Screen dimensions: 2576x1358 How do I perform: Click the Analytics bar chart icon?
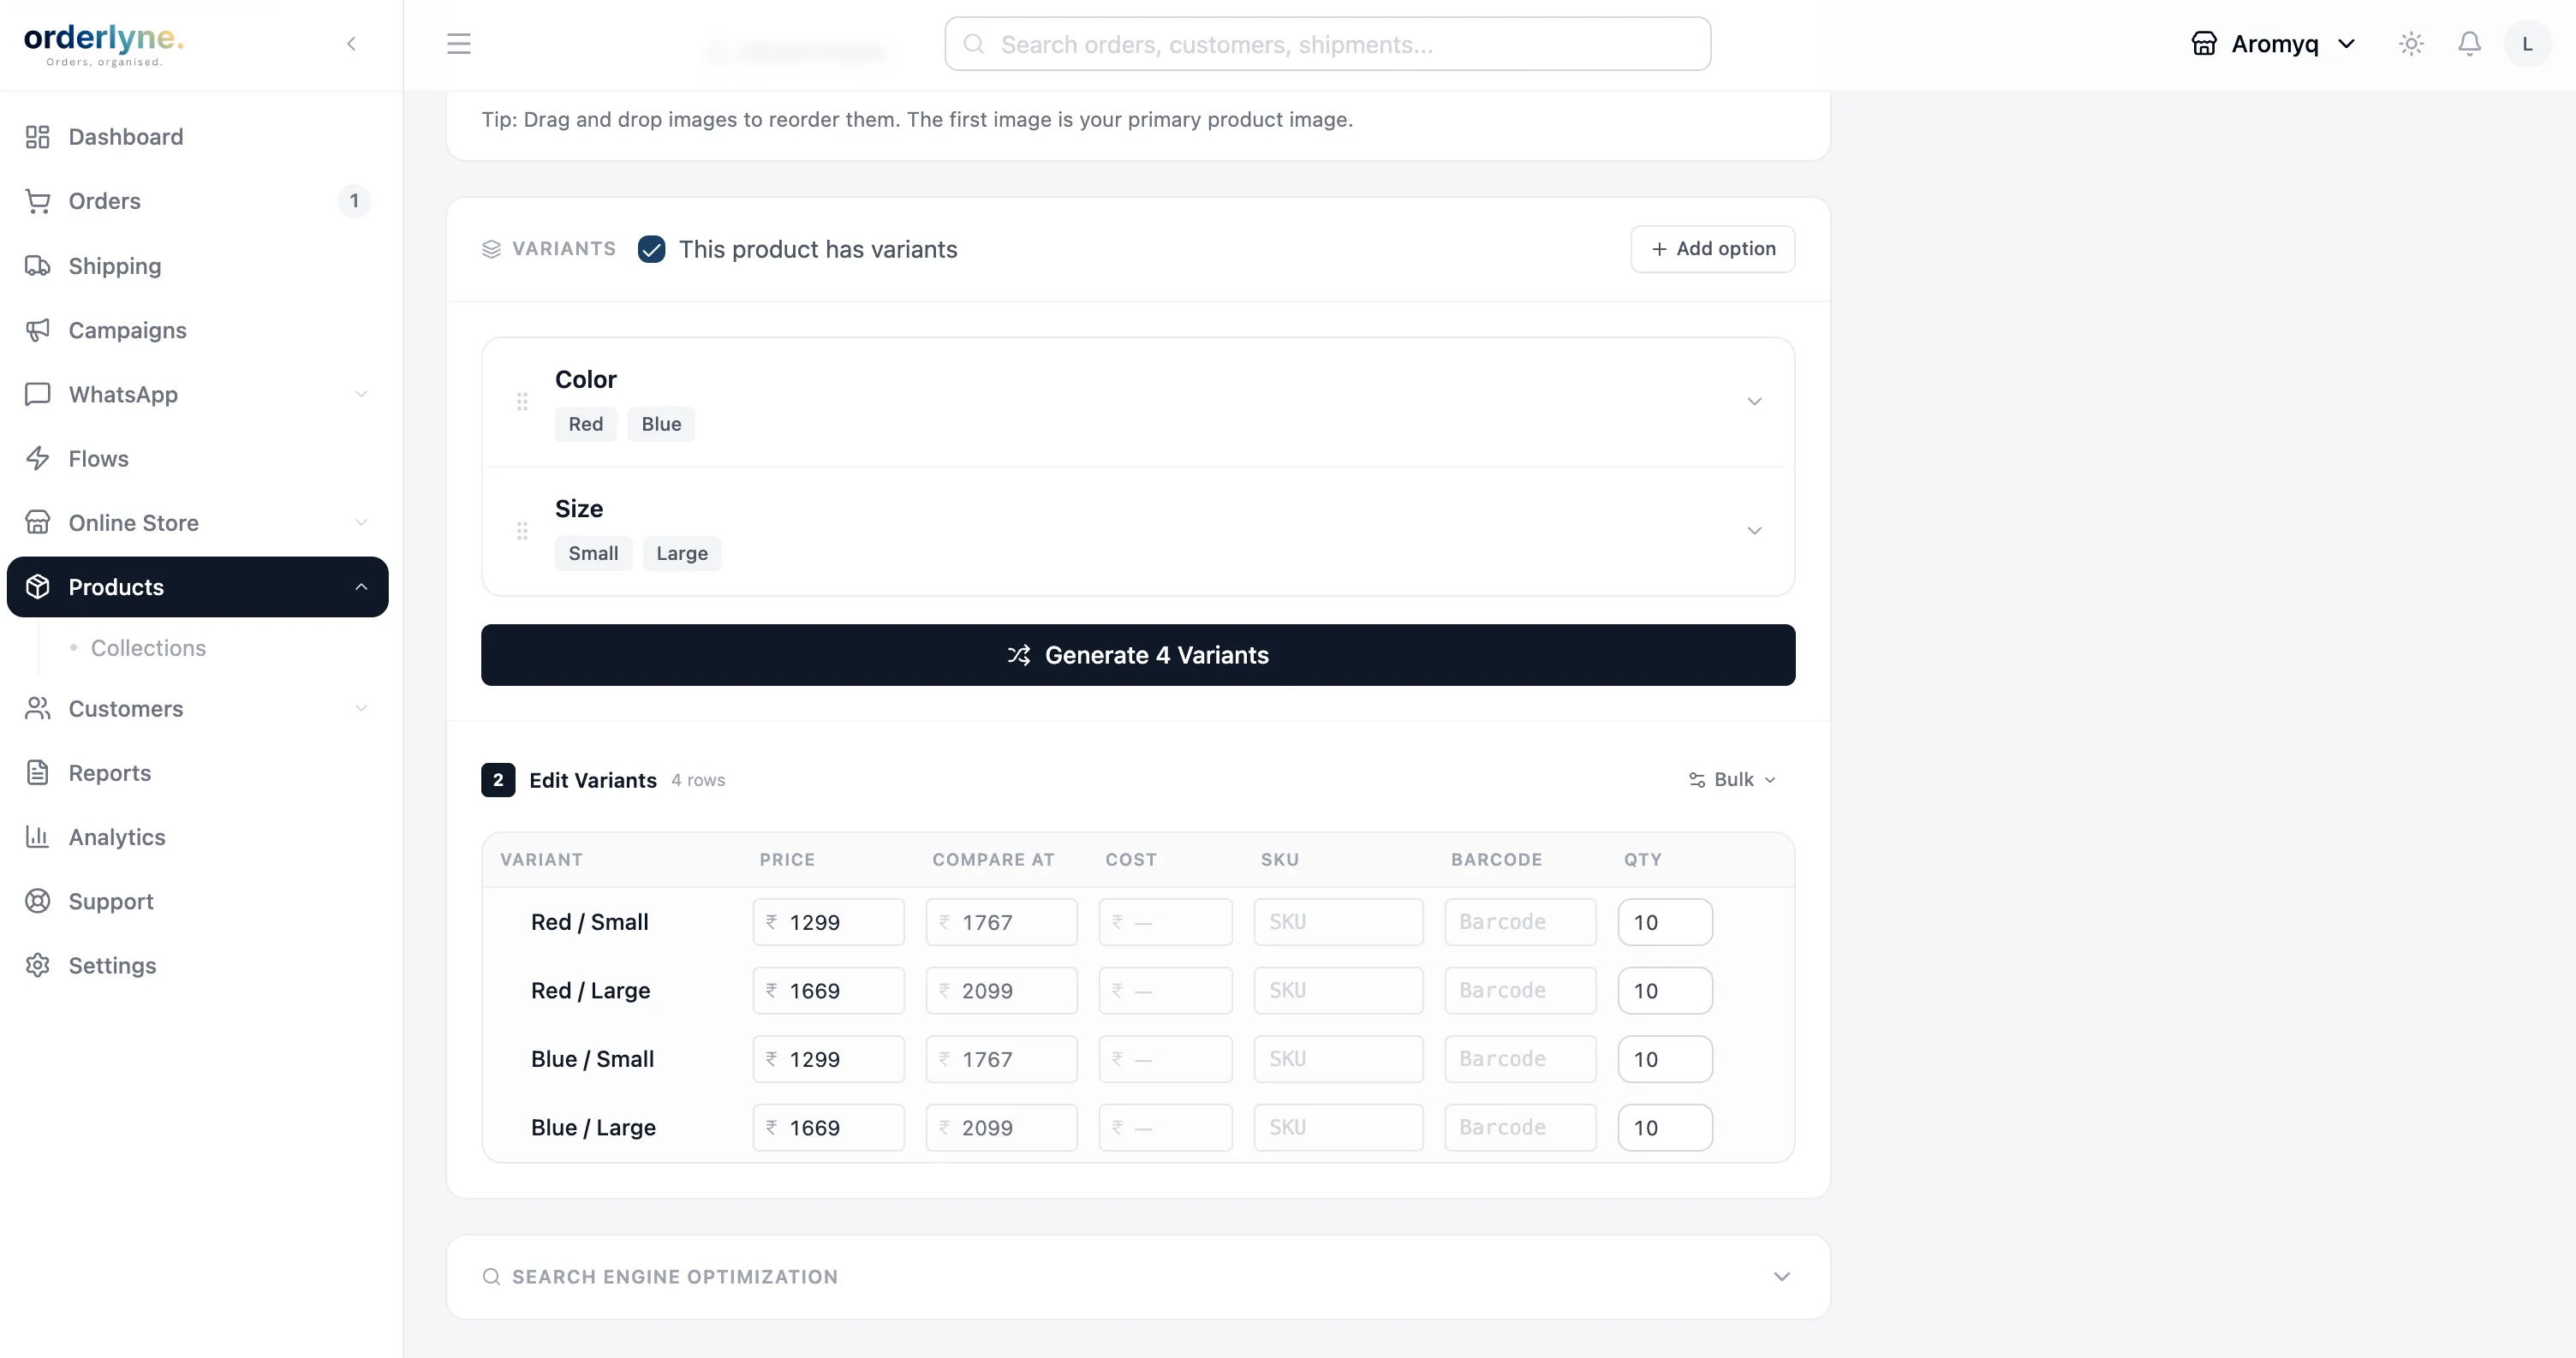point(38,837)
